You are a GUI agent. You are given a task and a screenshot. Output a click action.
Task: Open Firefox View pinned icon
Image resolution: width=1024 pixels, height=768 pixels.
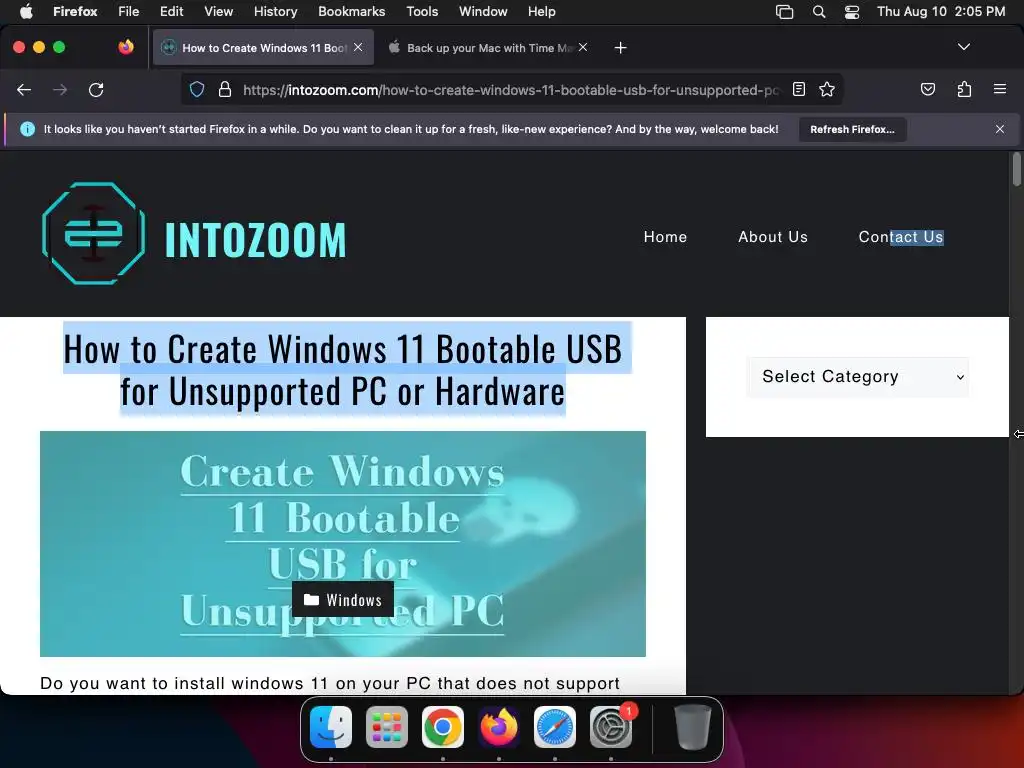[126, 47]
